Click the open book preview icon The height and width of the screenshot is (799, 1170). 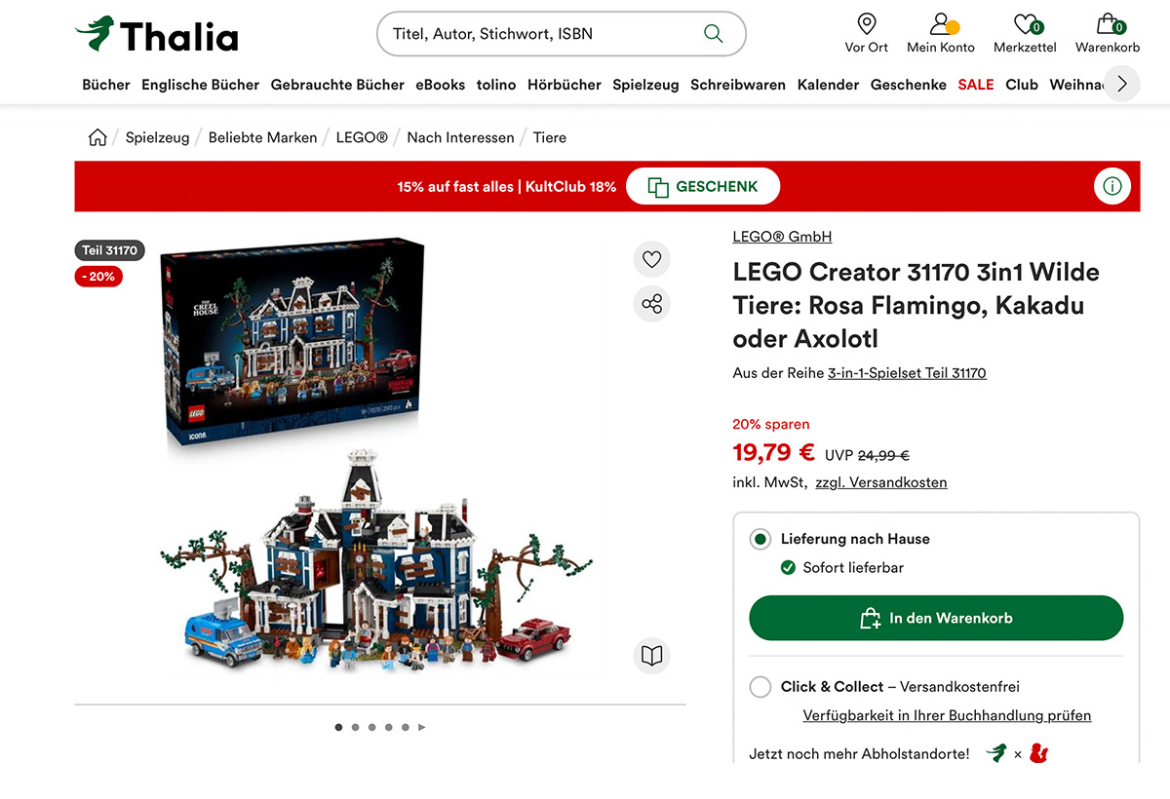(x=652, y=656)
